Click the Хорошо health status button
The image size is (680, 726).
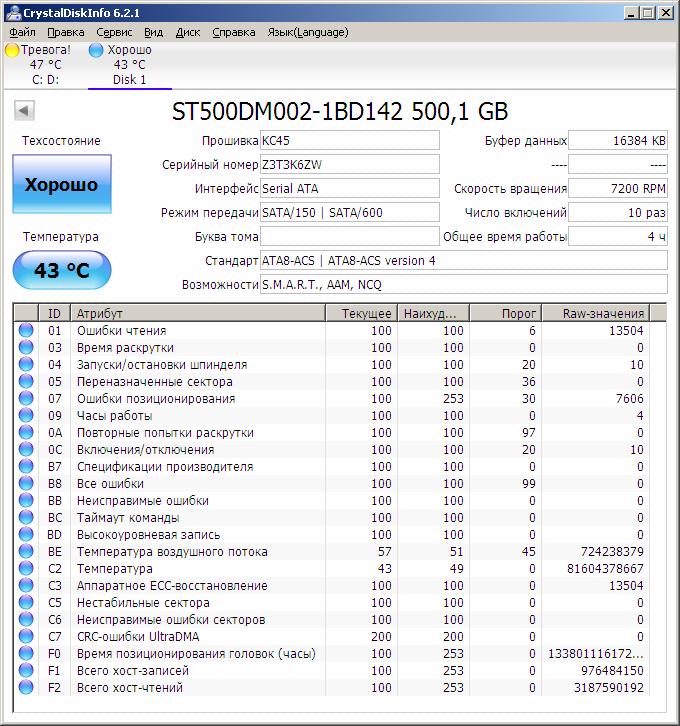[x=62, y=184]
